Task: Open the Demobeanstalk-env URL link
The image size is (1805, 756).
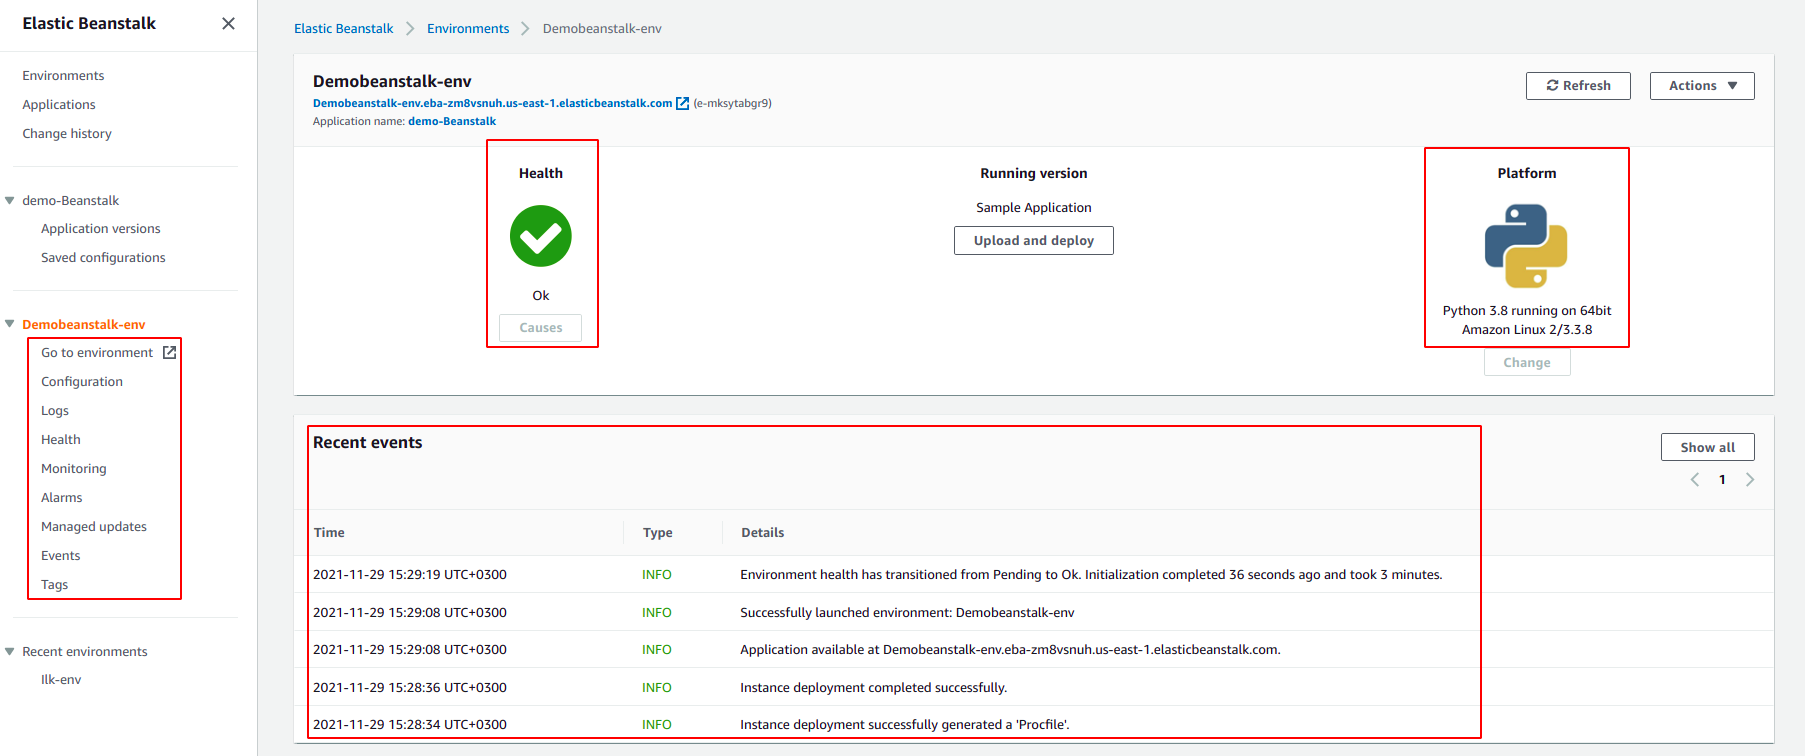Action: pos(493,103)
